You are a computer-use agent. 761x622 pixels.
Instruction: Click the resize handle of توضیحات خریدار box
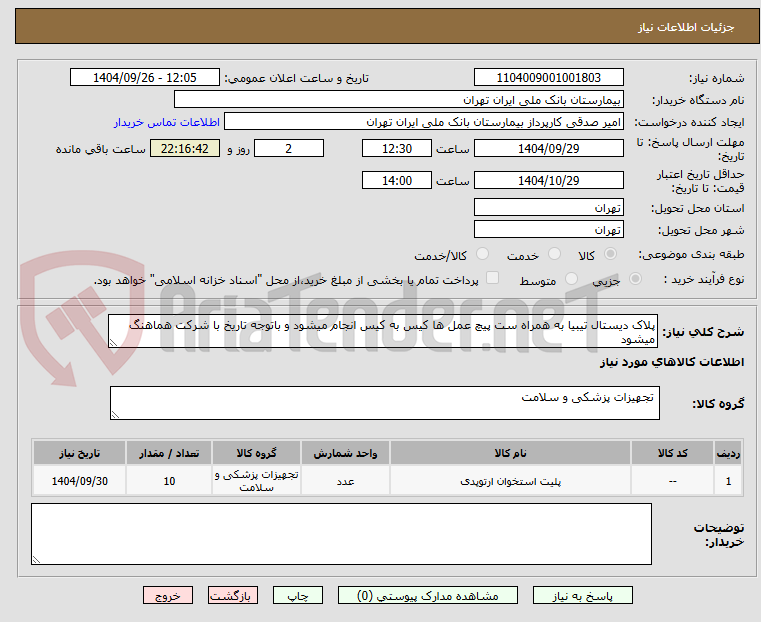[36, 559]
